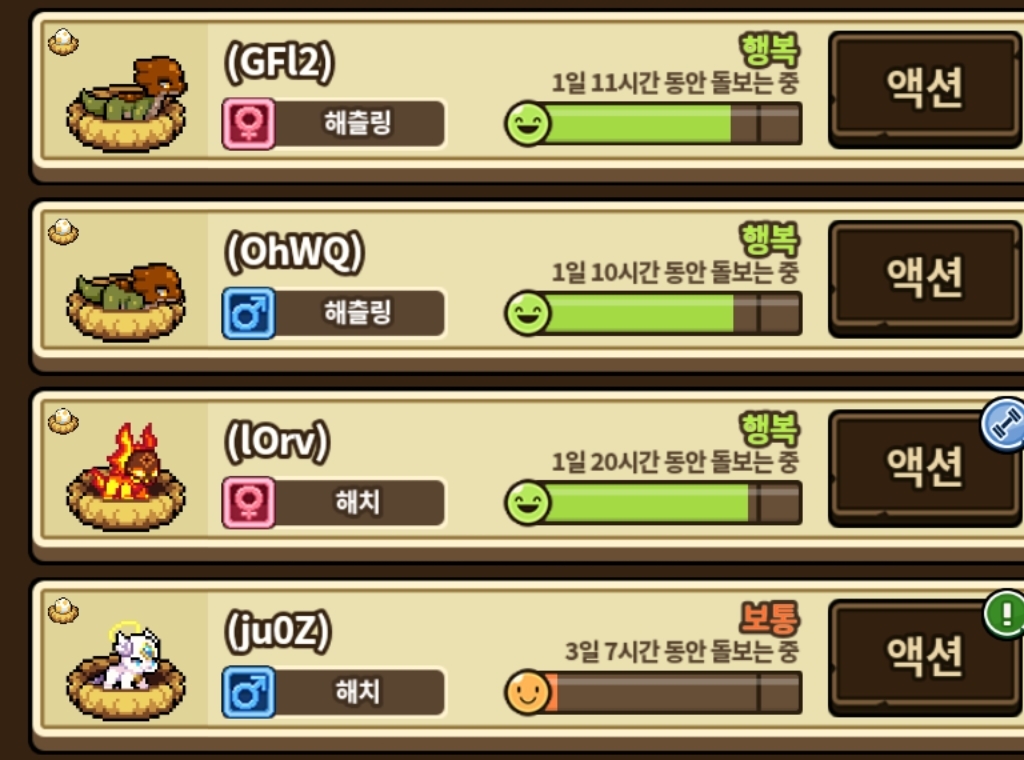Select the white ju0Z dragon thumbnail

tap(127, 671)
